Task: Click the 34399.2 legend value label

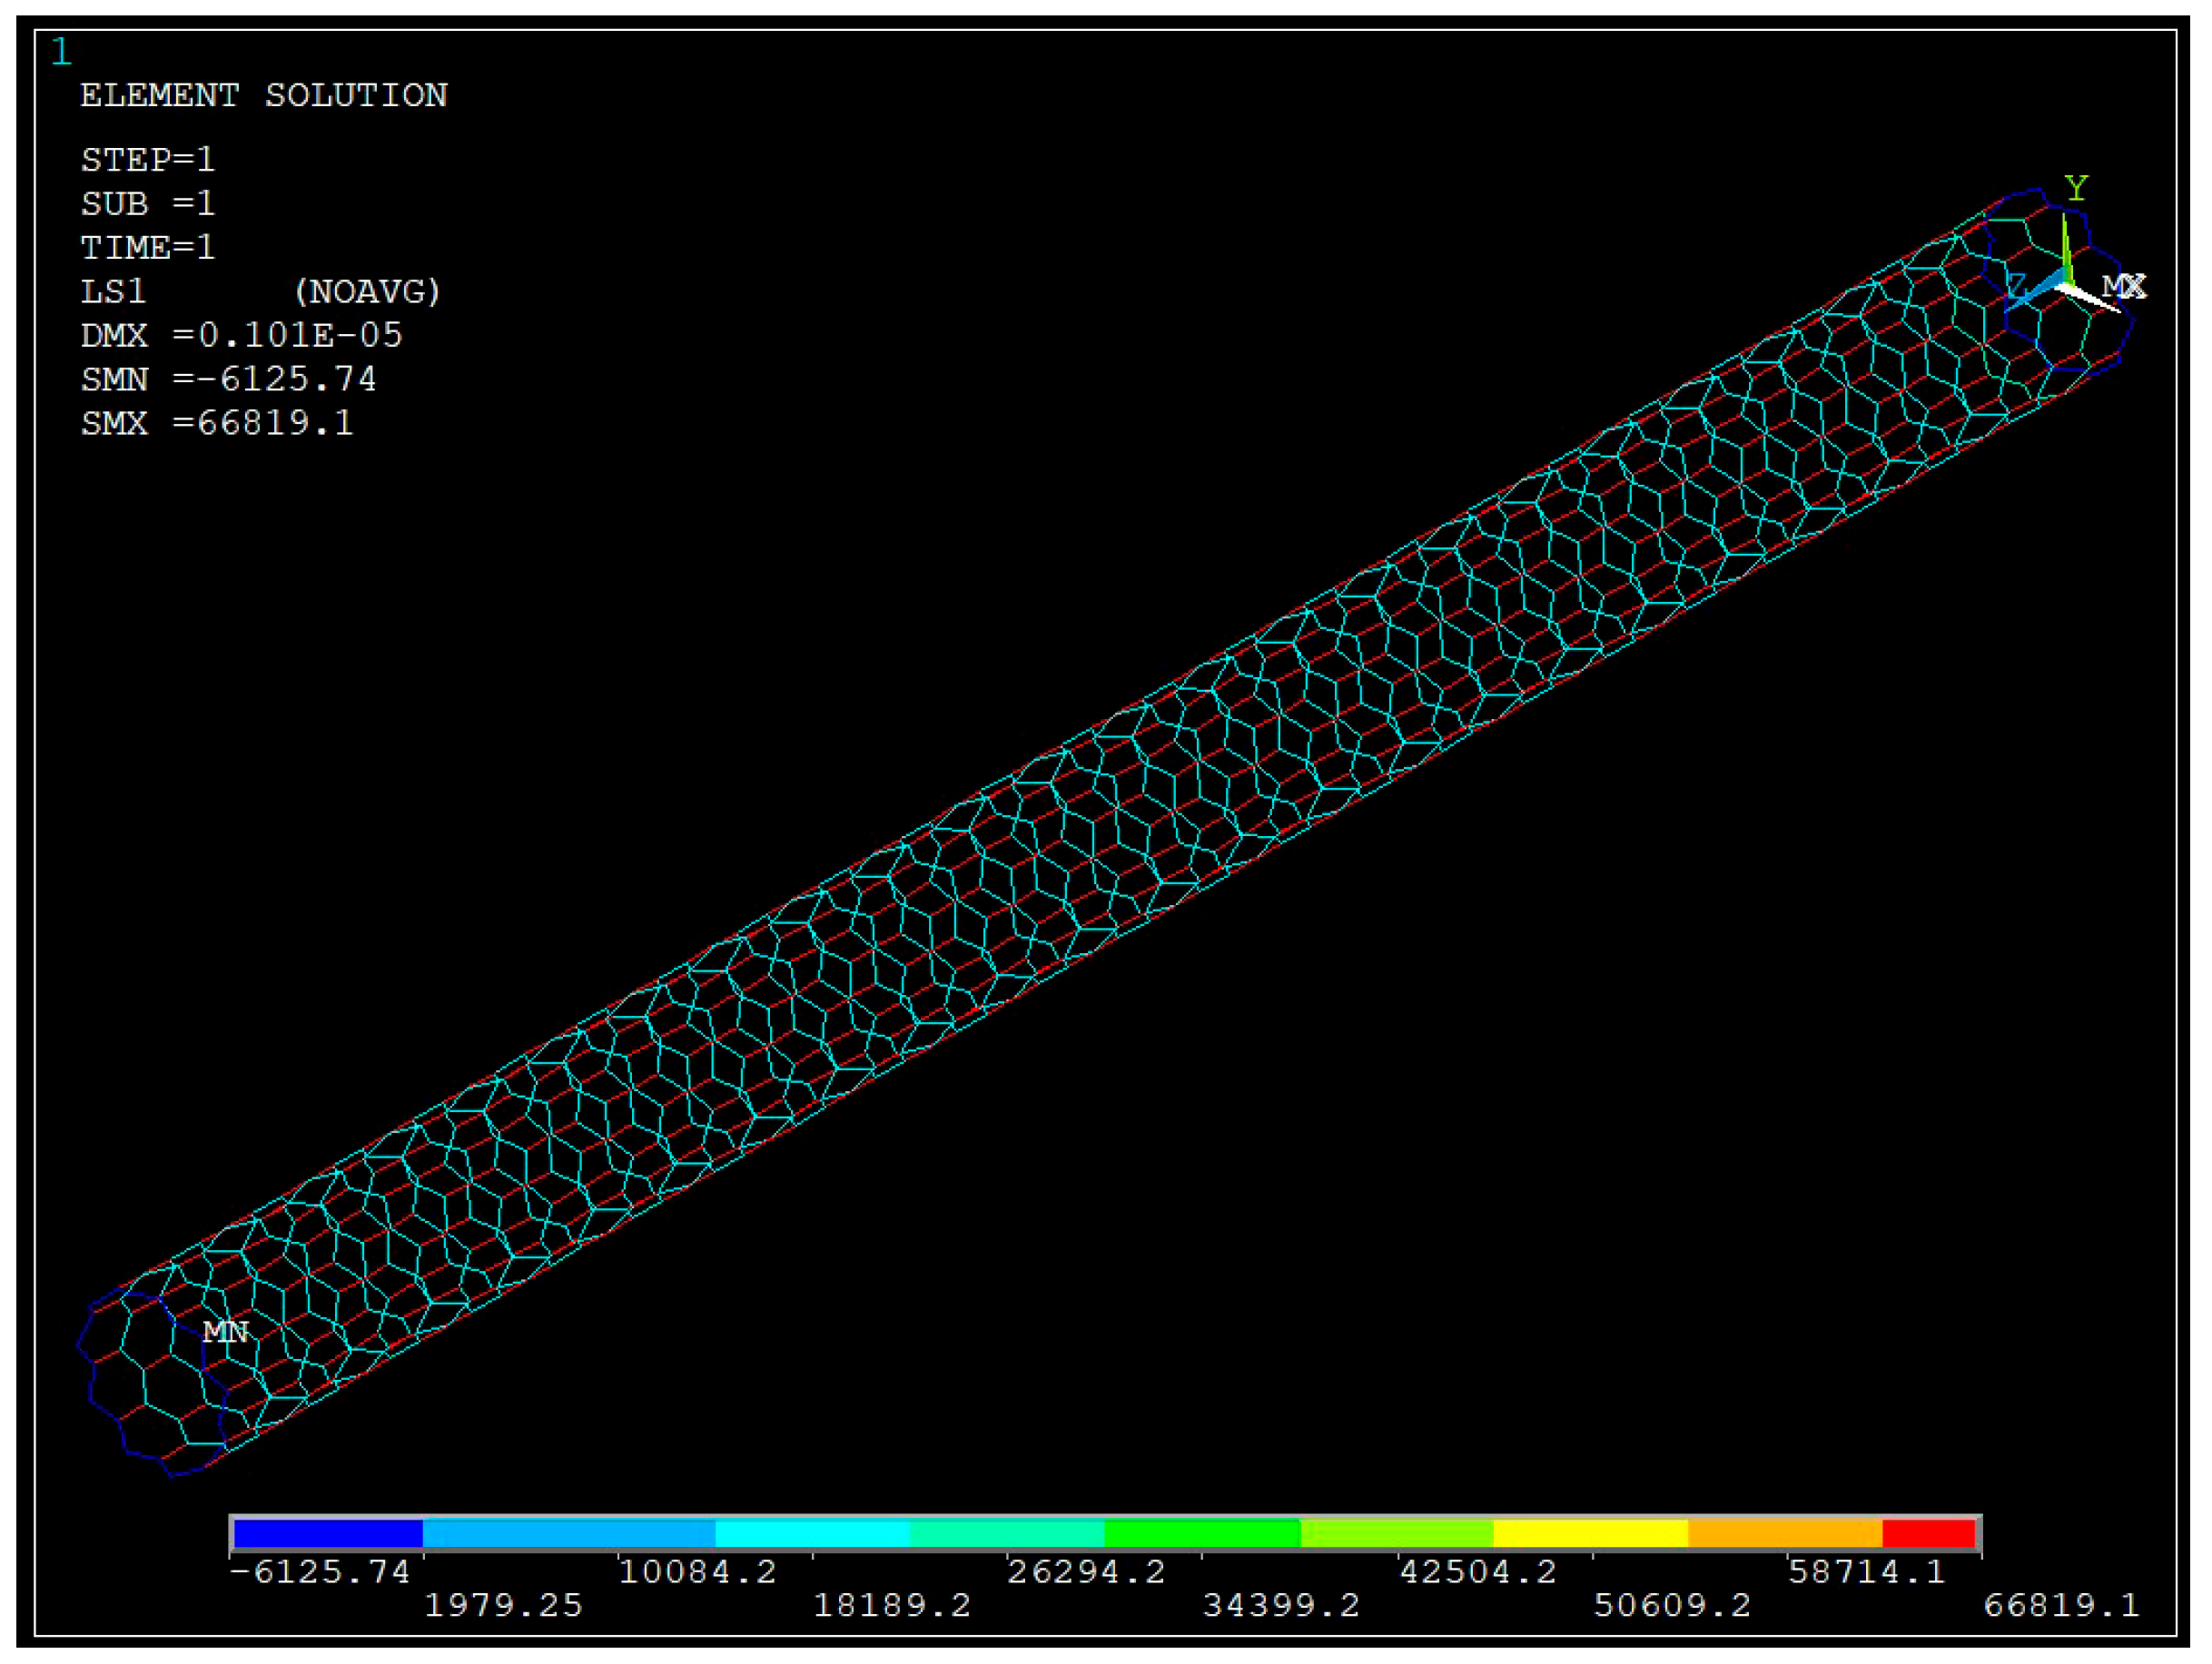Action: coord(1281,1605)
